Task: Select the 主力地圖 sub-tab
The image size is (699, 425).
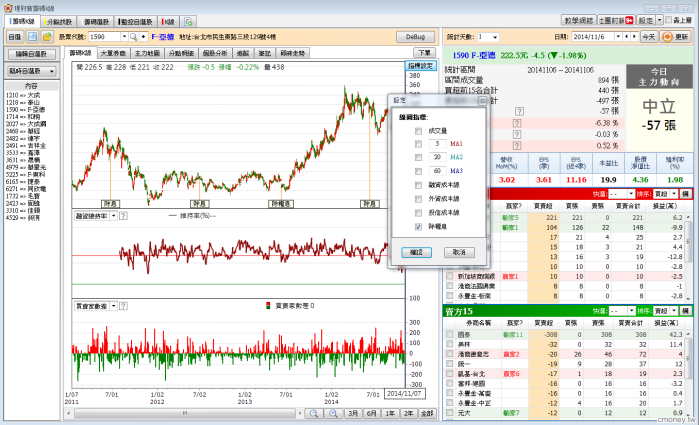Action: 147,52
